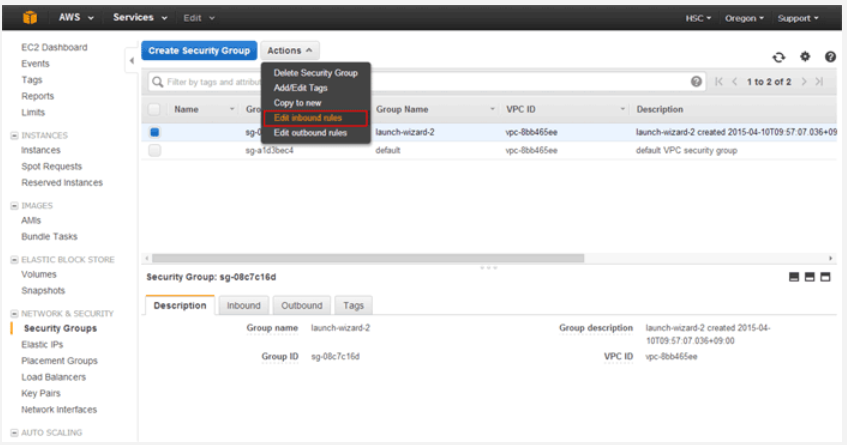Sort by the Group Name column
The image size is (847, 445).
coord(402,109)
